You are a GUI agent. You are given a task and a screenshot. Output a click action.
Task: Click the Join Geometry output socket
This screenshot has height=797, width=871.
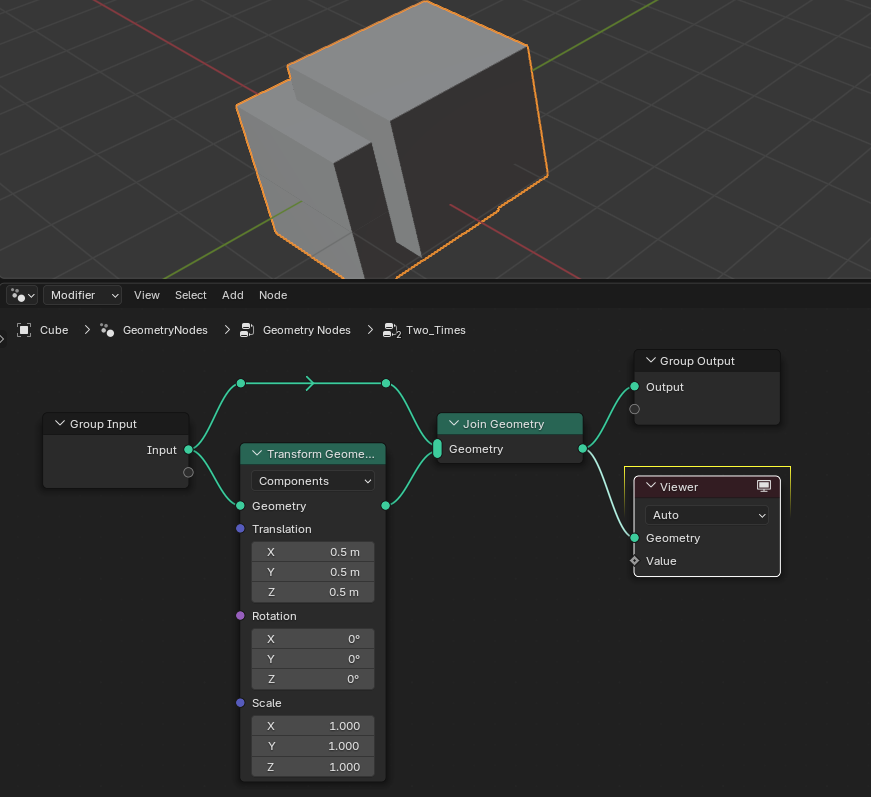(x=582, y=448)
